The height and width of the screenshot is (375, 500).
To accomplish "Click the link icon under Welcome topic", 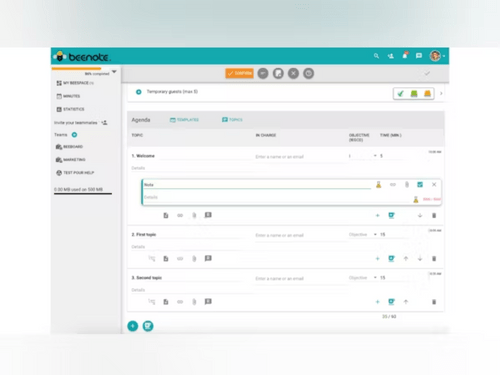I will [x=180, y=215].
